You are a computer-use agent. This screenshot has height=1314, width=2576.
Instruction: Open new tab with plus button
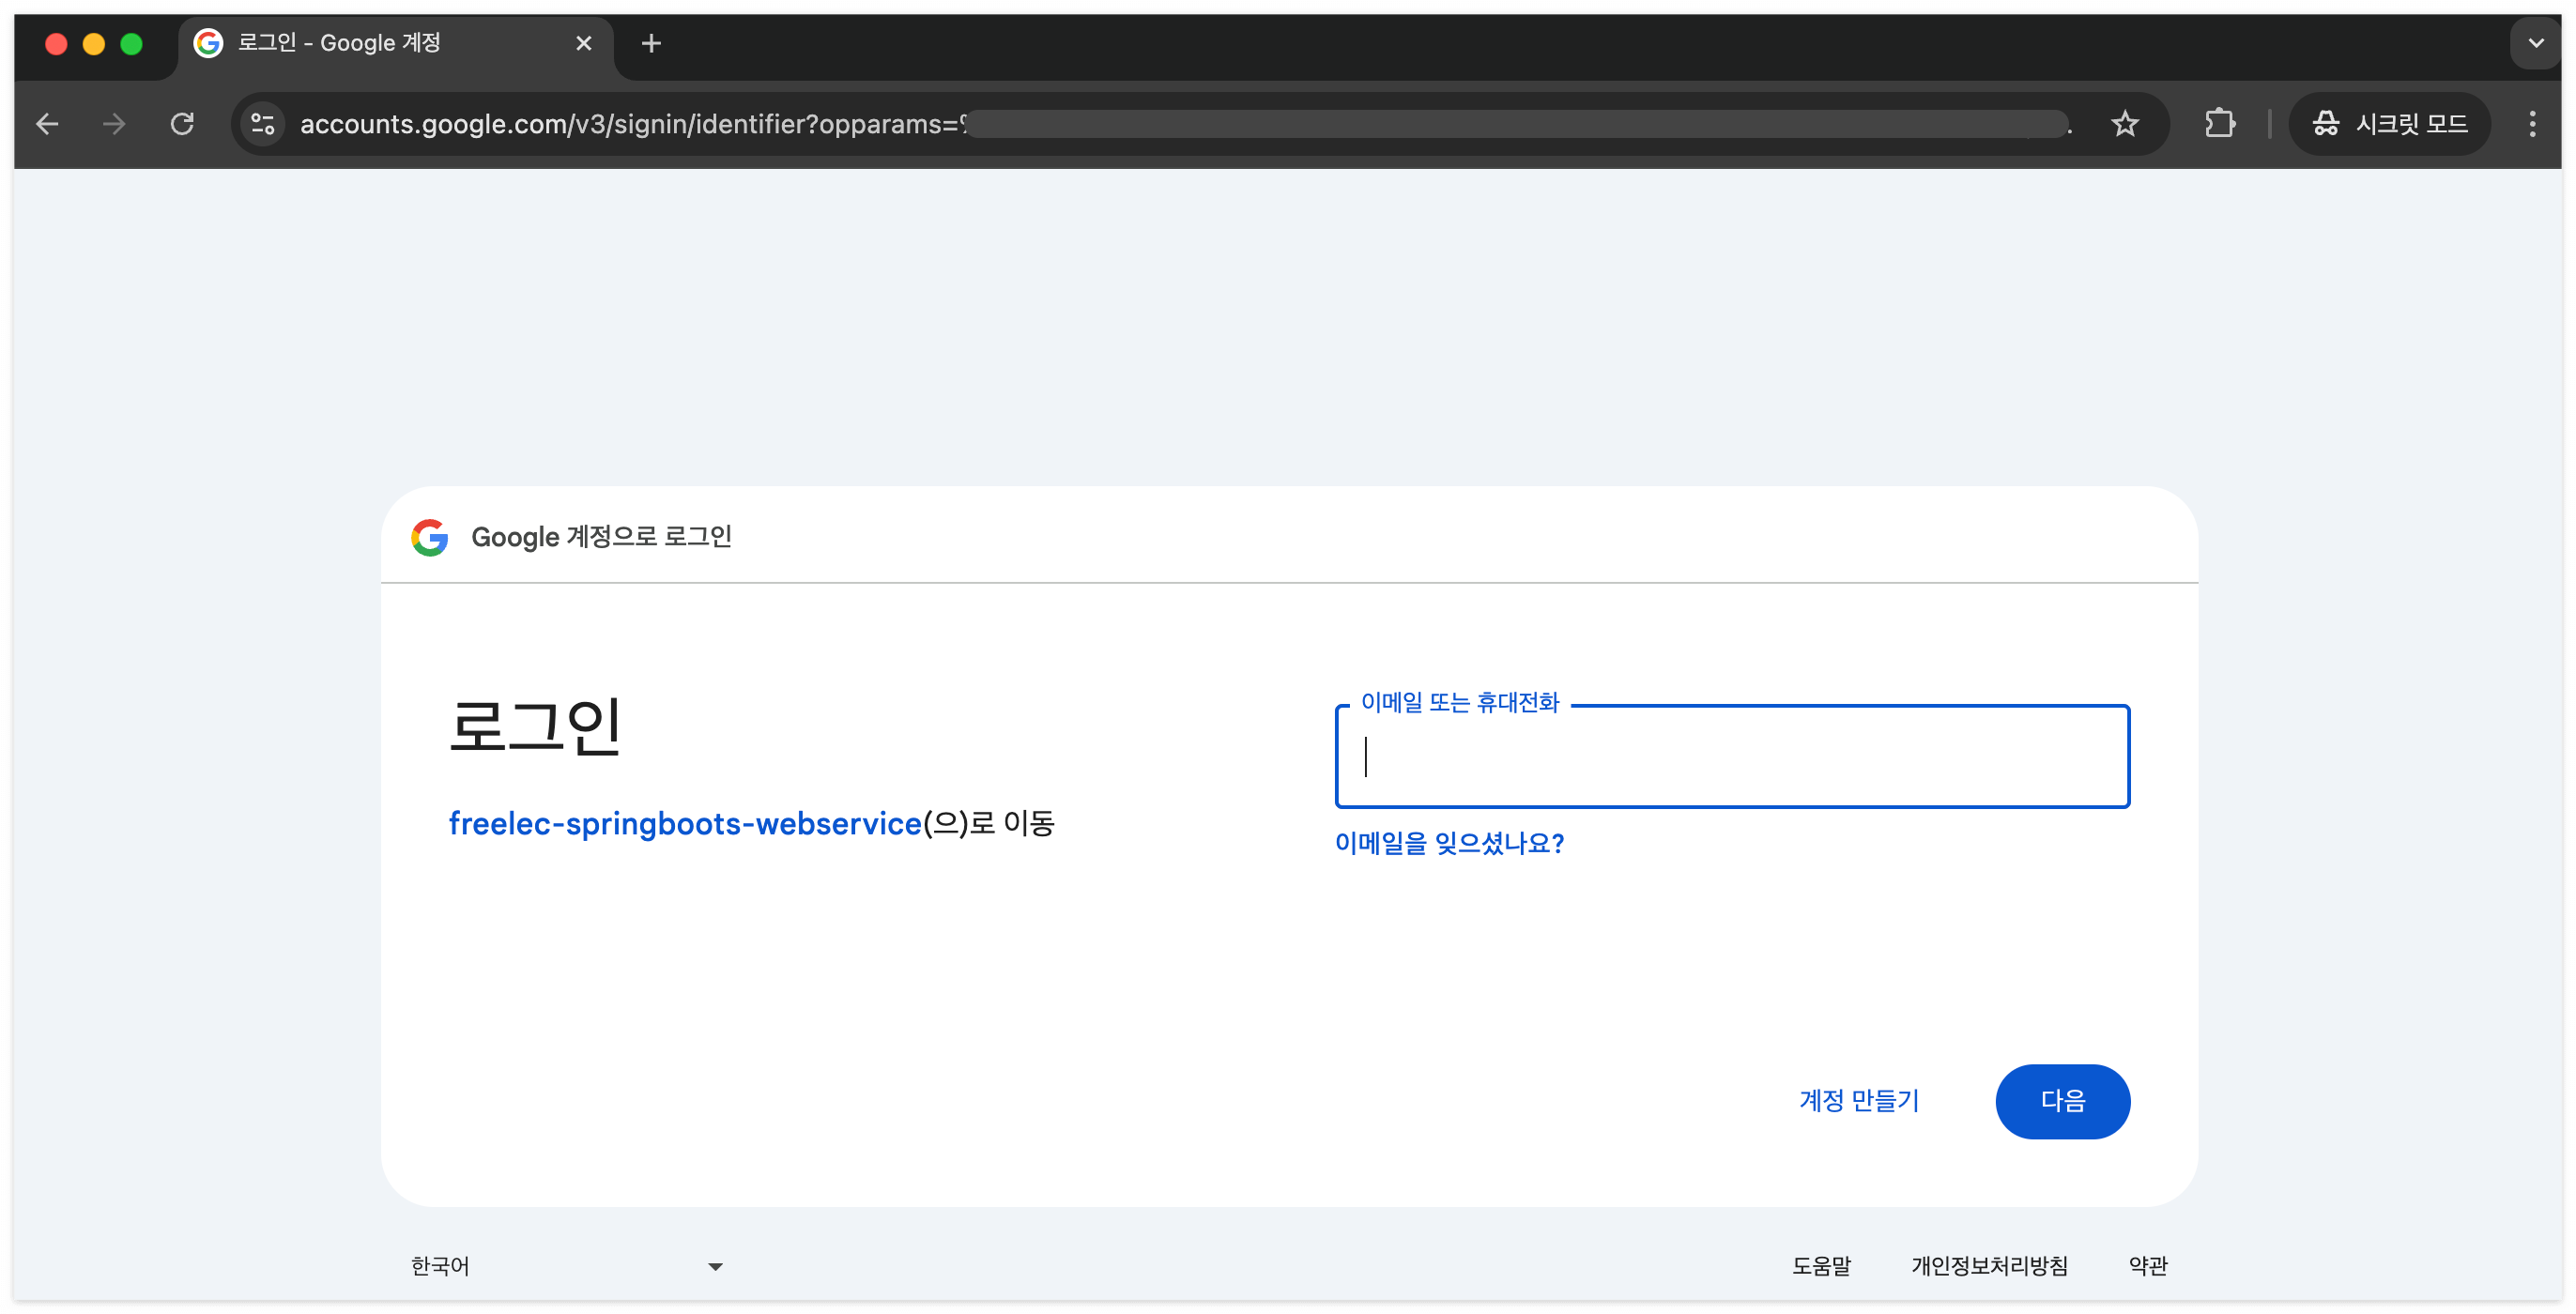coord(651,43)
